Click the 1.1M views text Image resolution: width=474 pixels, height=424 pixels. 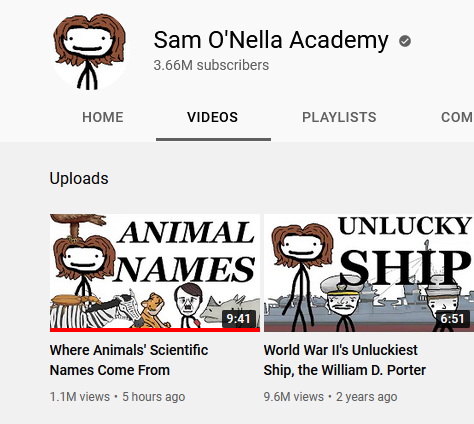click(80, 397)
